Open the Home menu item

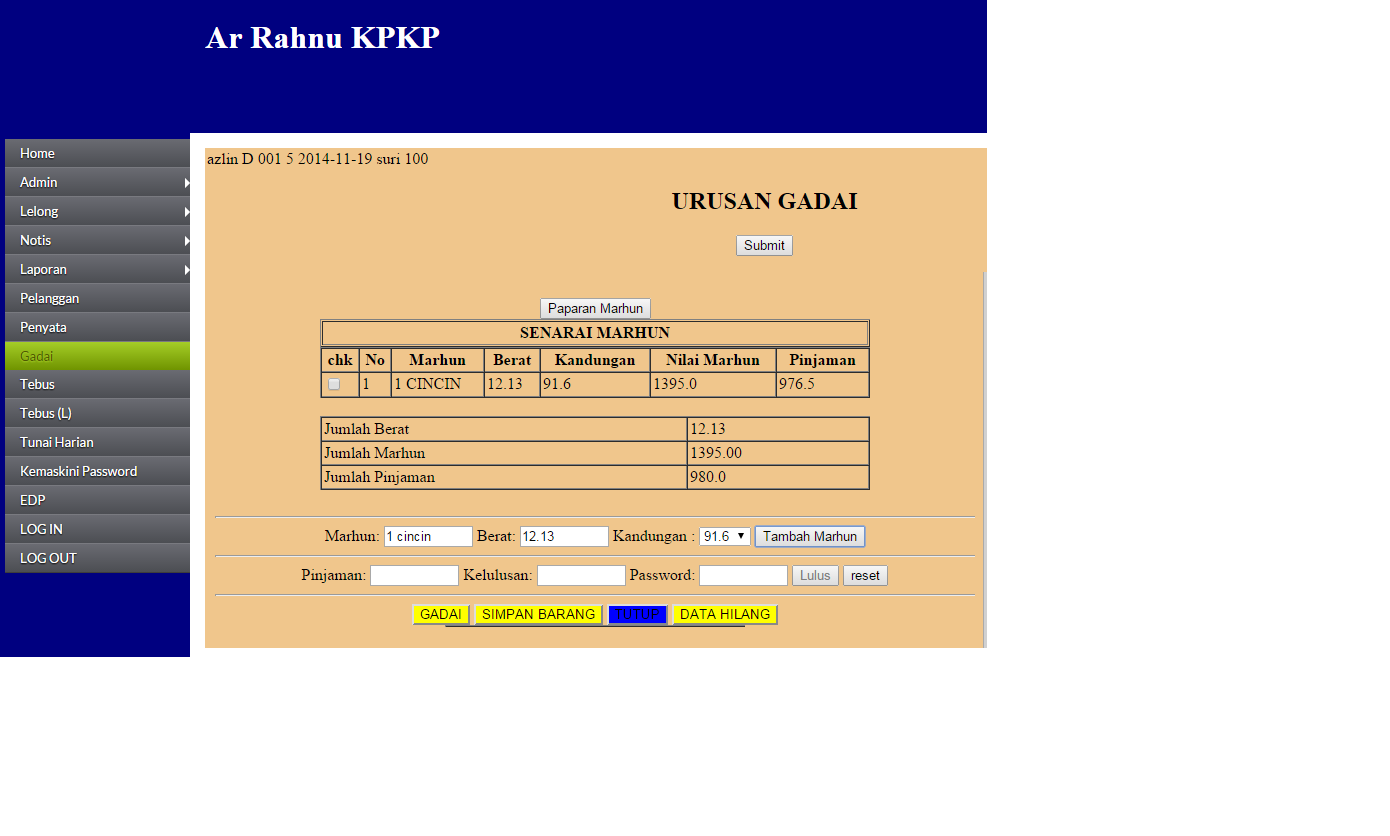97,153
